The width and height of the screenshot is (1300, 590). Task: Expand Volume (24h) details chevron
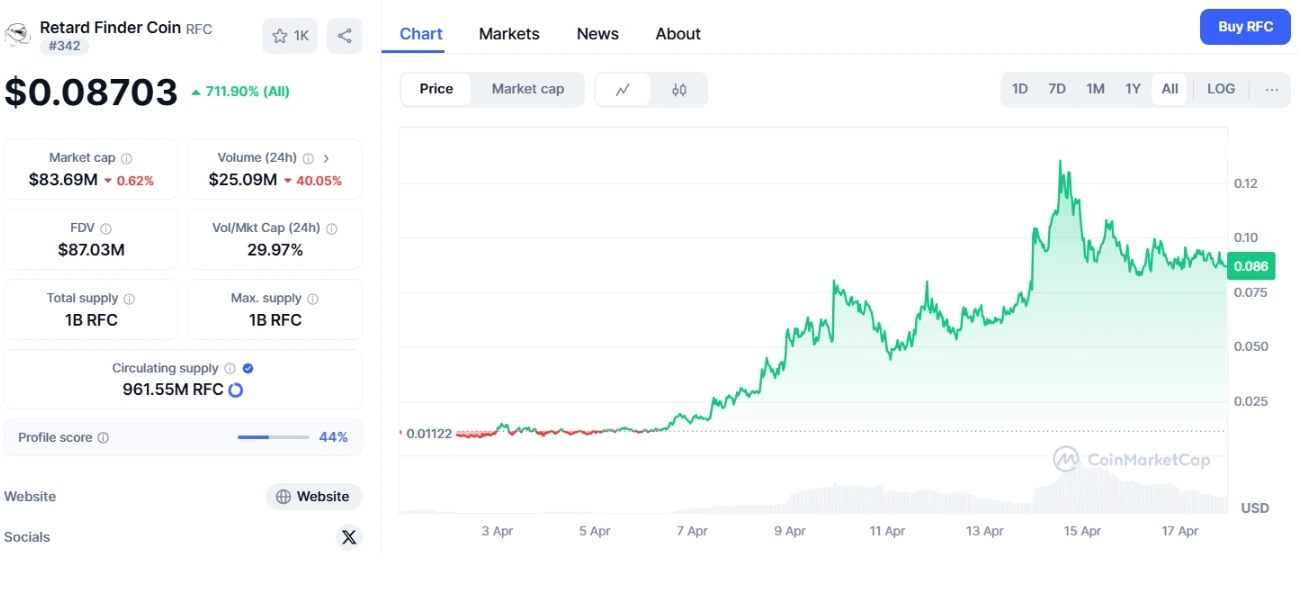pyautogui.click(x=326, y=158)
